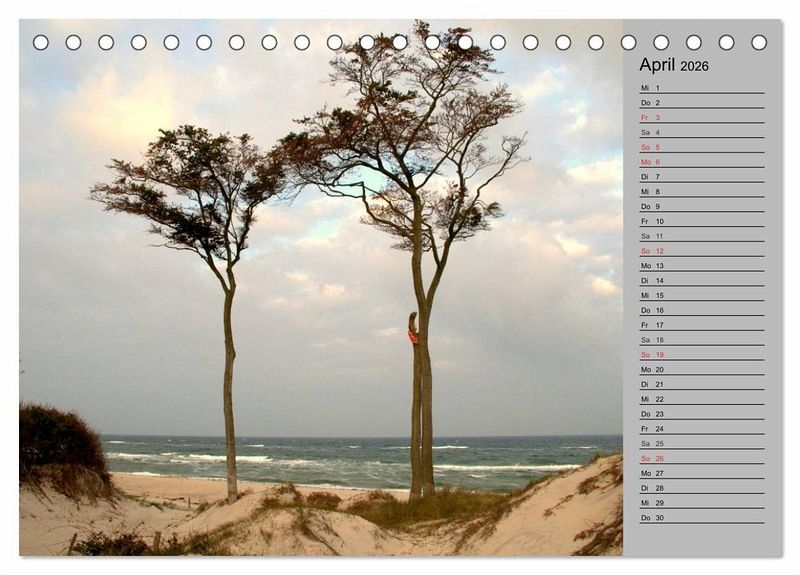This screenshot has width=800, height=575.
Task: Click the red So 12 entry
Action: (x=701, y=251)
